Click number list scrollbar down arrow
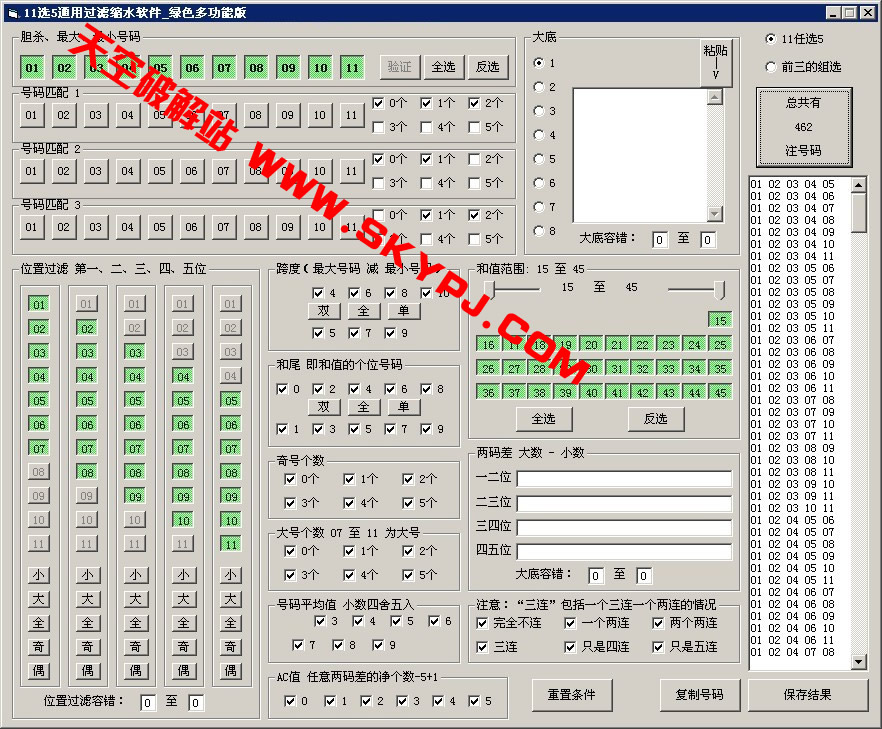882x729 pixels. (x=859, y=663)
